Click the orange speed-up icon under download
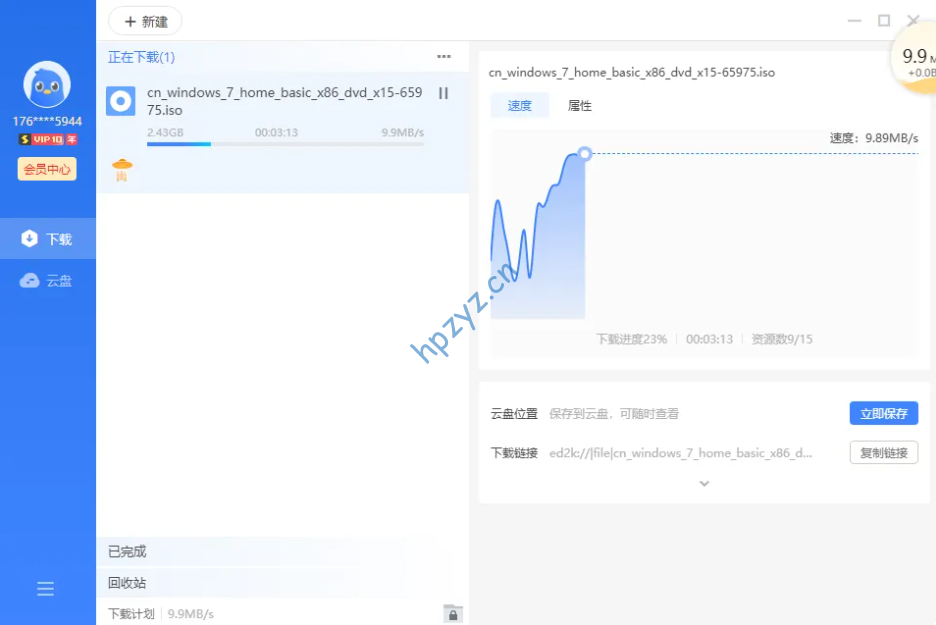Image resolution: width=936 pixels, height=625 pixels. tap(122, 170)
